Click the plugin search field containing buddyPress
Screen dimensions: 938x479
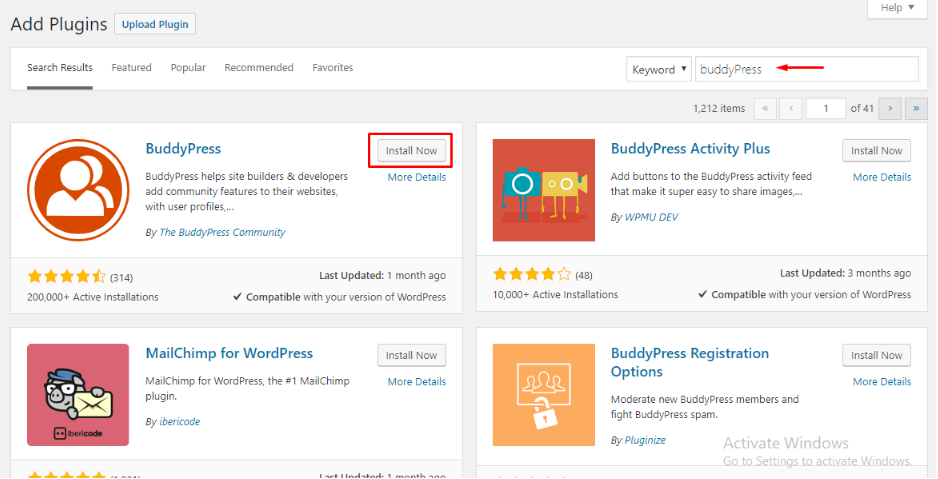tap(806, 69)
